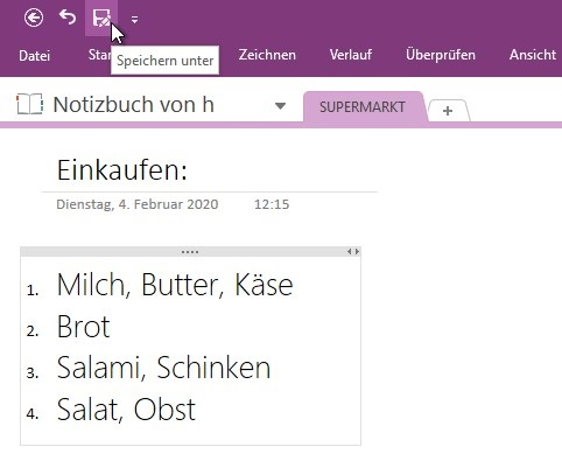Click the 12:15 time stamp
The width and height of the screenshot is (562, 454).
pos(272,204)
